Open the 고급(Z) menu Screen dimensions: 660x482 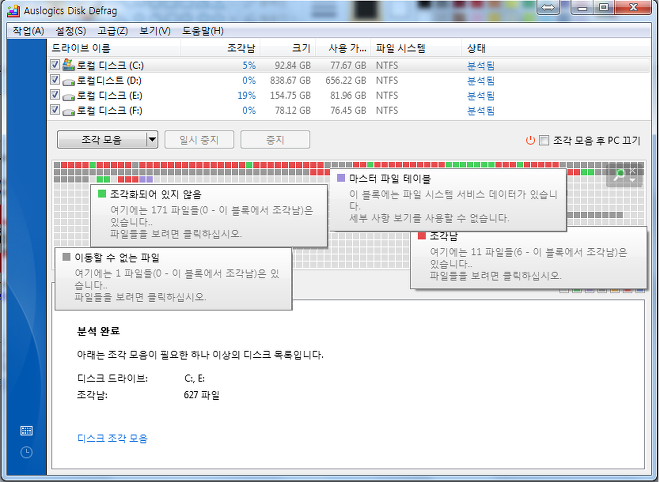click(x=113, y=31)
